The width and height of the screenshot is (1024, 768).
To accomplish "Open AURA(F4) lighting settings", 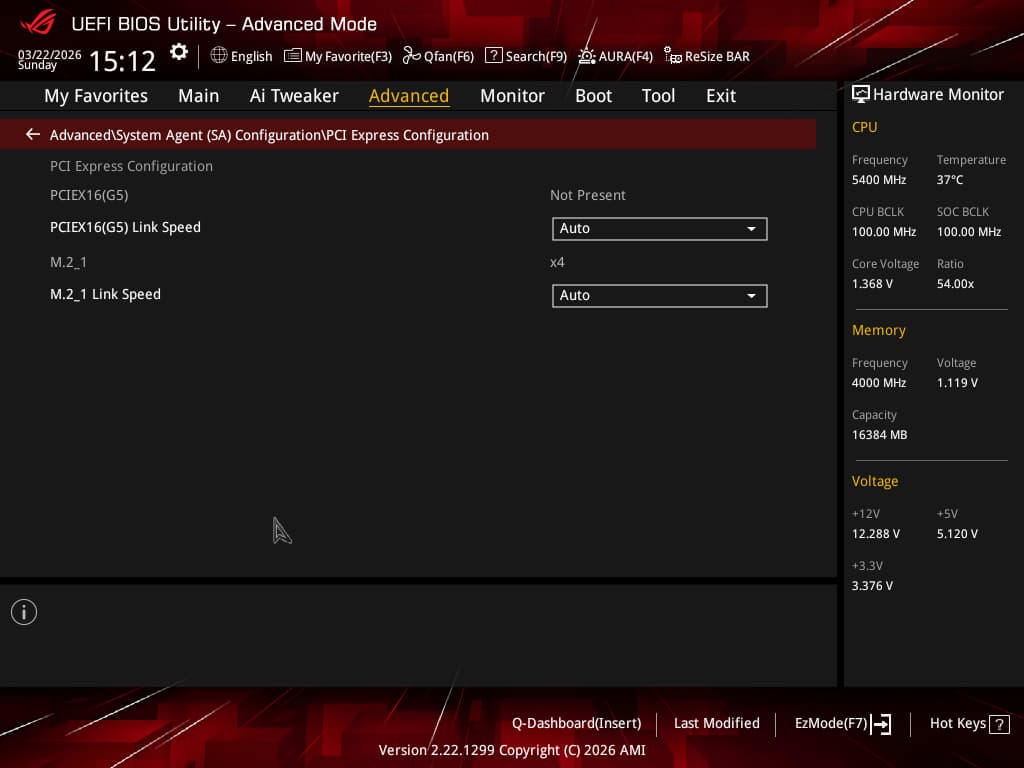I will tap(615, 56).
